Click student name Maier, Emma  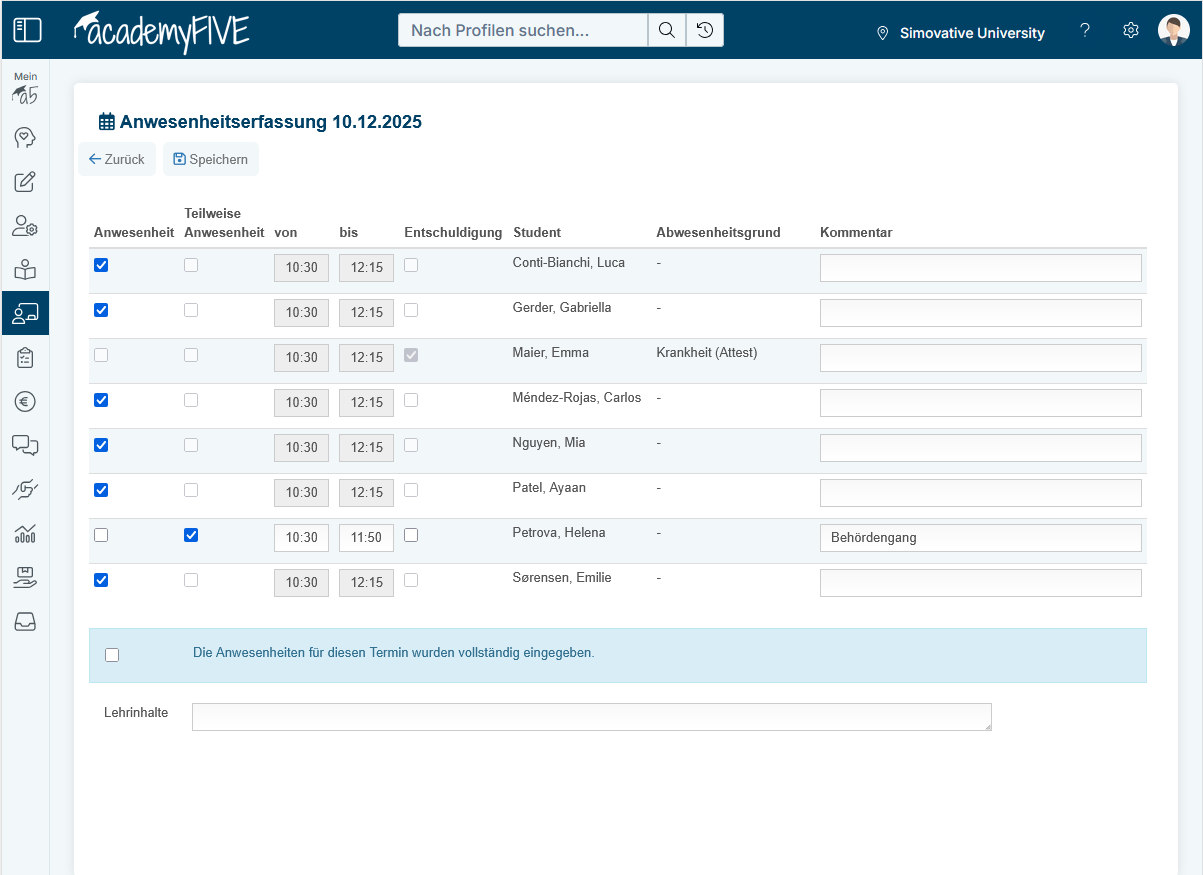(x=551, y=353)
